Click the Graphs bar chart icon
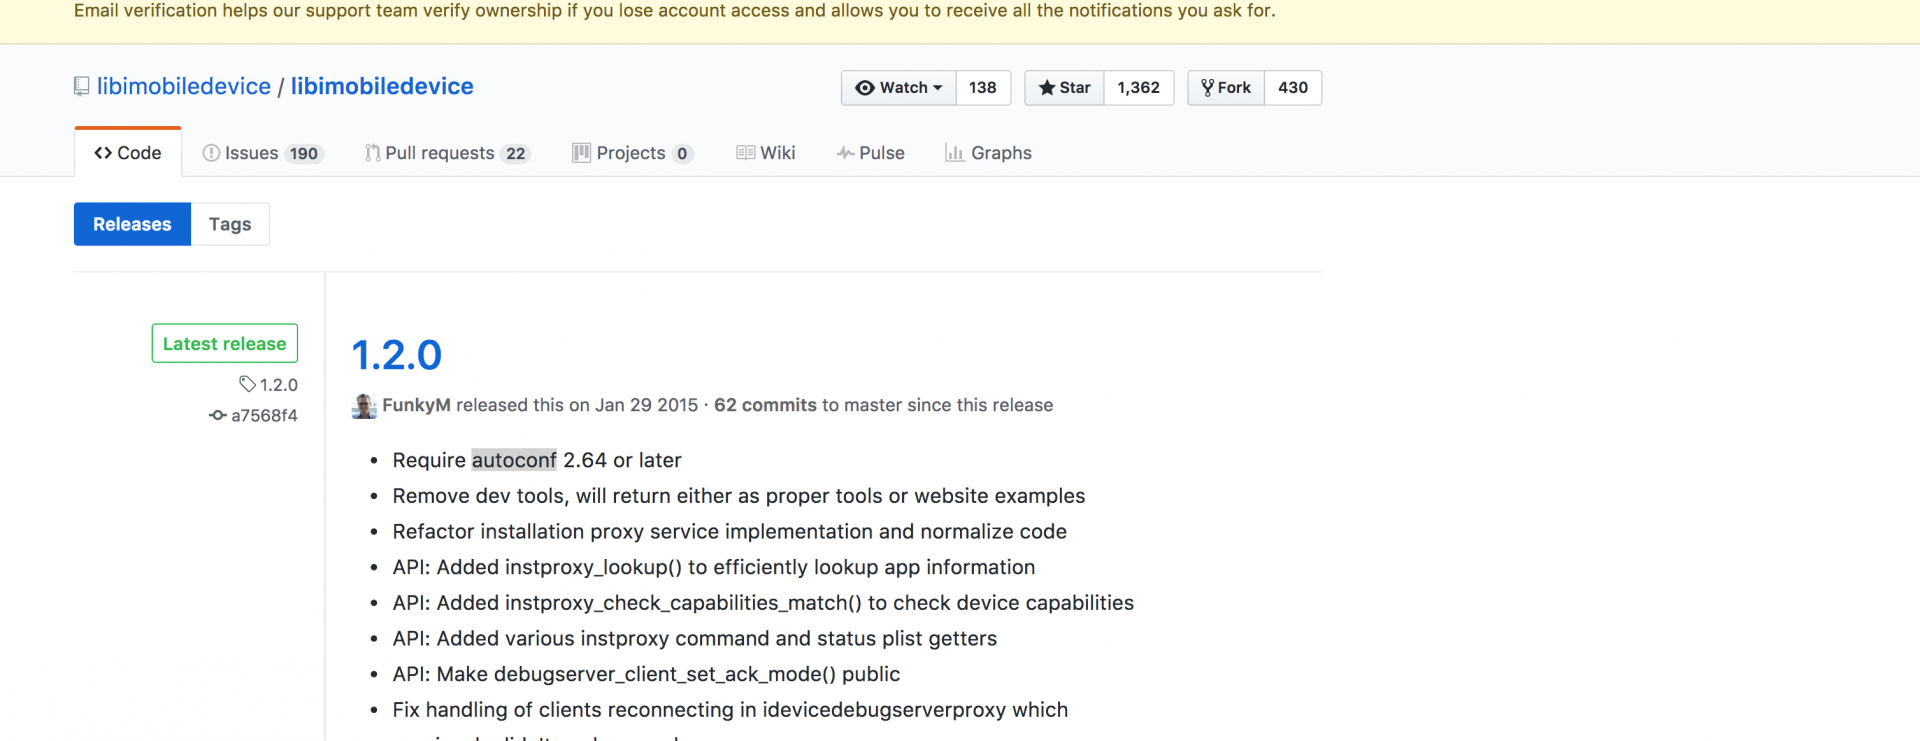 point(954,153)
